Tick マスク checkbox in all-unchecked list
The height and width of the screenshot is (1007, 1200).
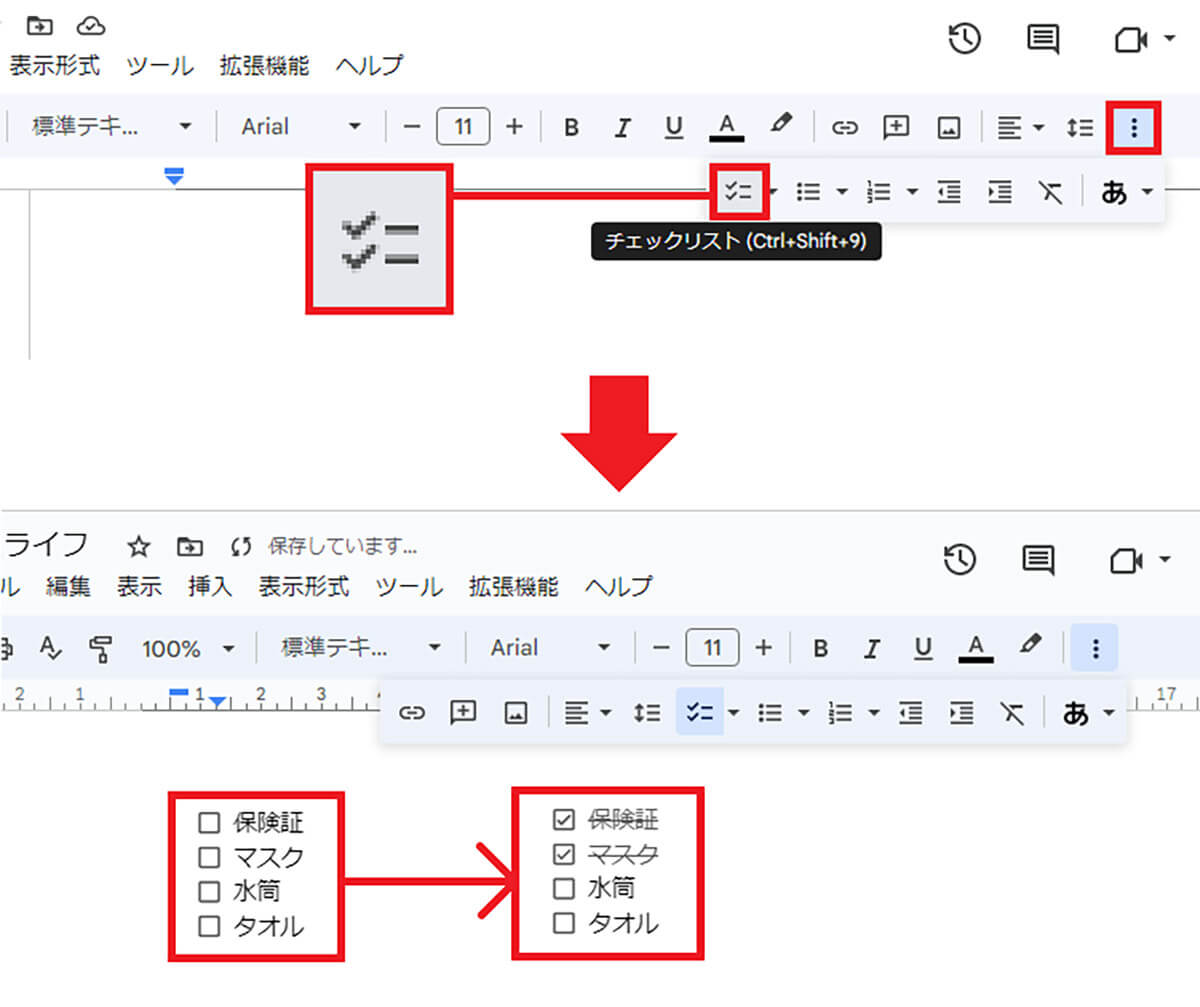pyautogui.click(x=209, y=857)
